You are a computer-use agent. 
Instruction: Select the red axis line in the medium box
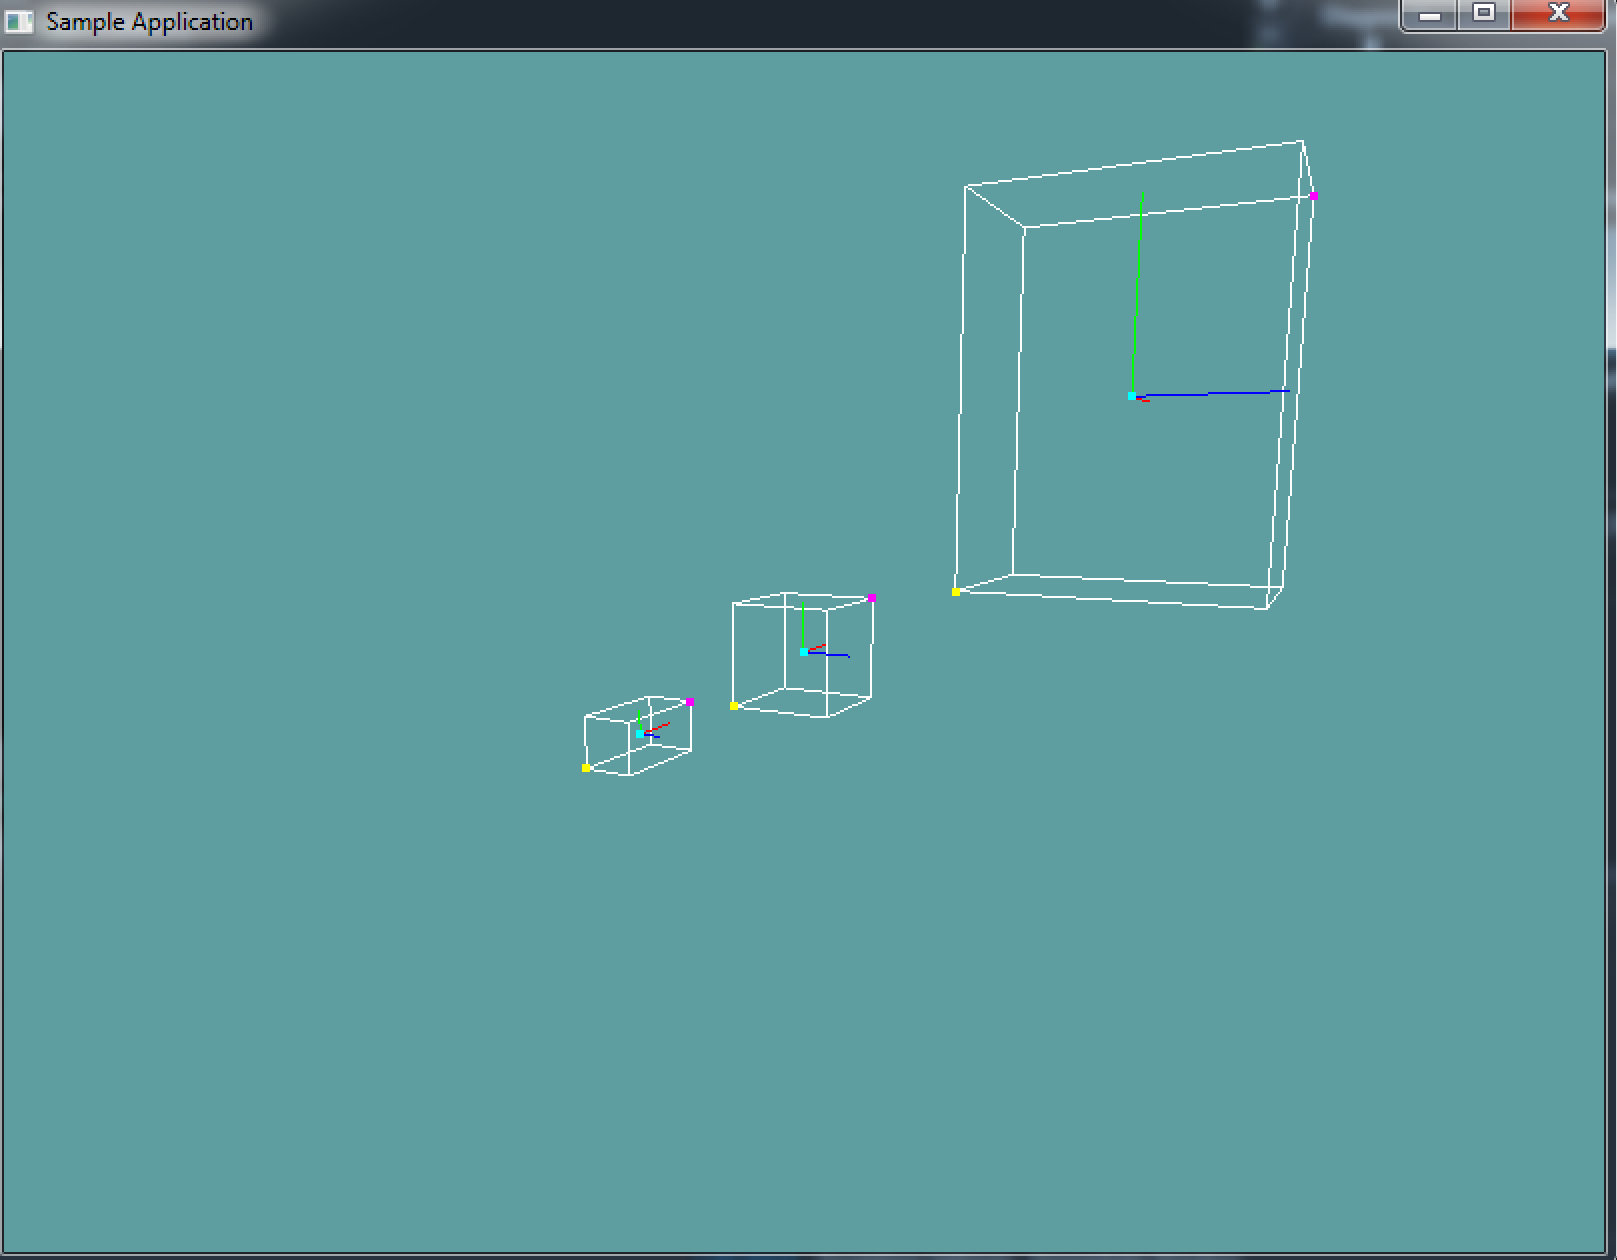click(x=817, y=648)
